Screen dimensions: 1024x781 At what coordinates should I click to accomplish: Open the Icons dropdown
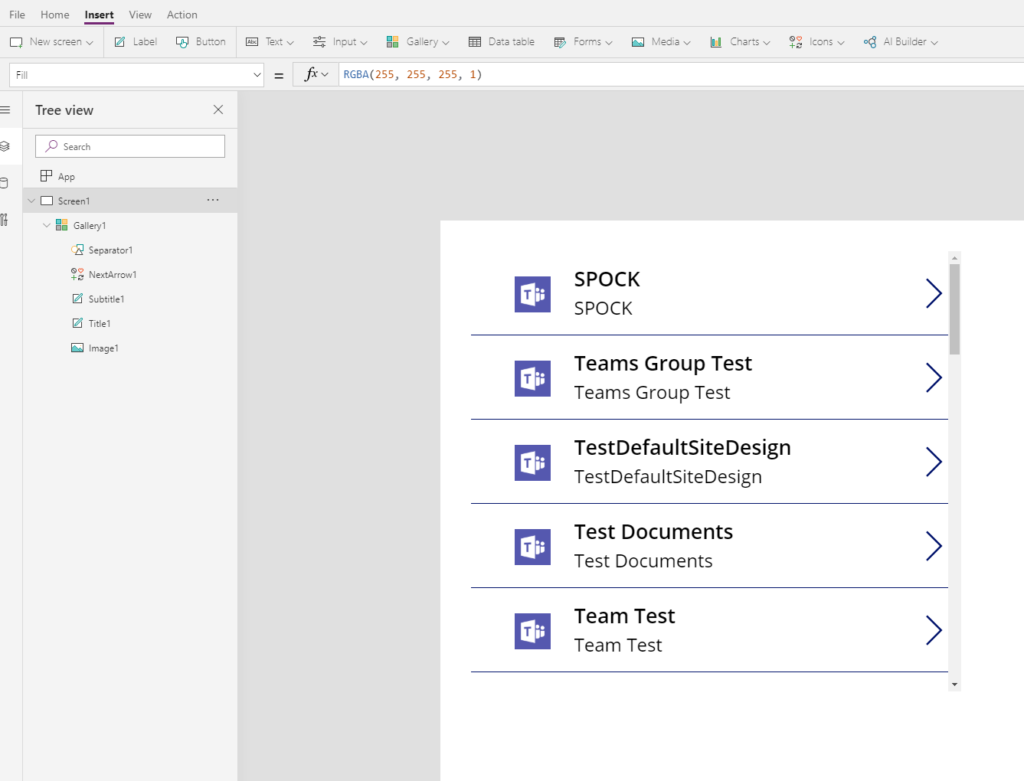816,42
